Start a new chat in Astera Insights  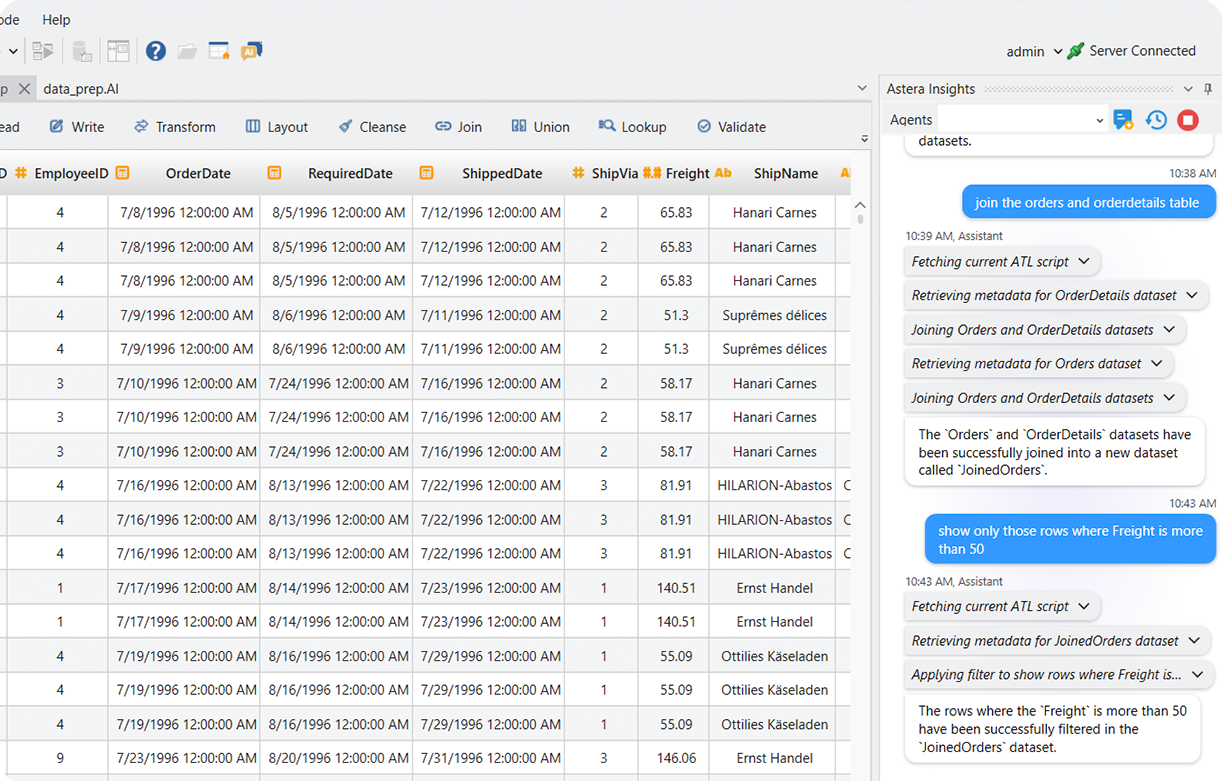point(1123,120)
